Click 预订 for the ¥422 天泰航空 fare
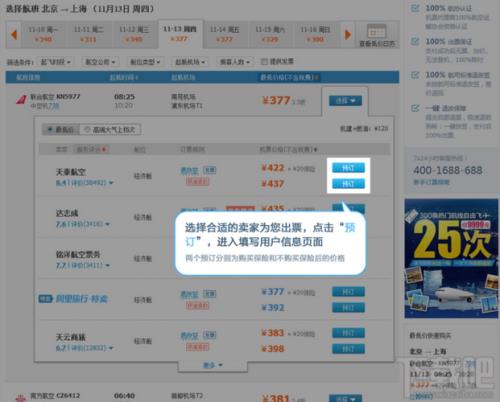Screen dimensions: 500x402 tap(348, 168)
